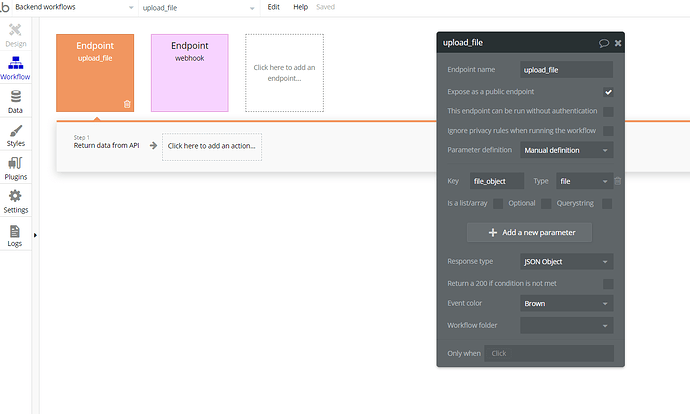Click the upload_file panel title

[x=463, y=43]
